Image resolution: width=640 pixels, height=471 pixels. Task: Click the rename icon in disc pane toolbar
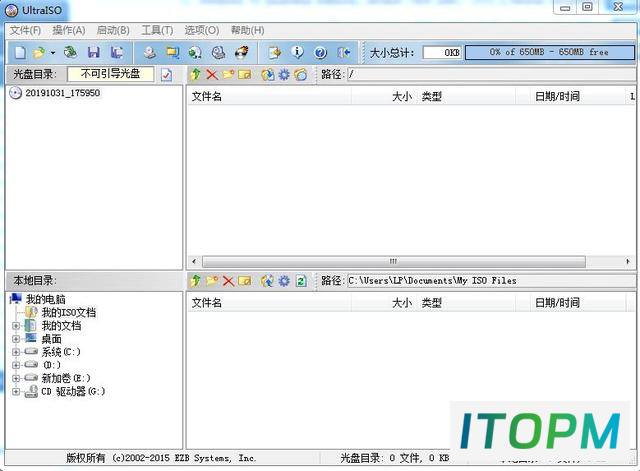244,75
